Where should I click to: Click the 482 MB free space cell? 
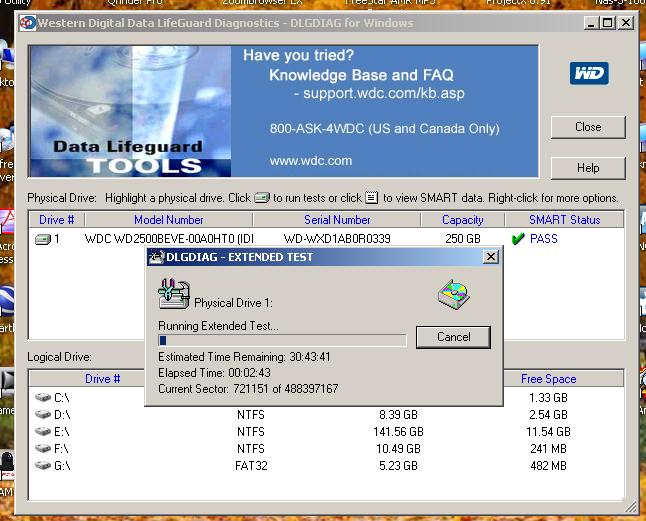[548, 466]
